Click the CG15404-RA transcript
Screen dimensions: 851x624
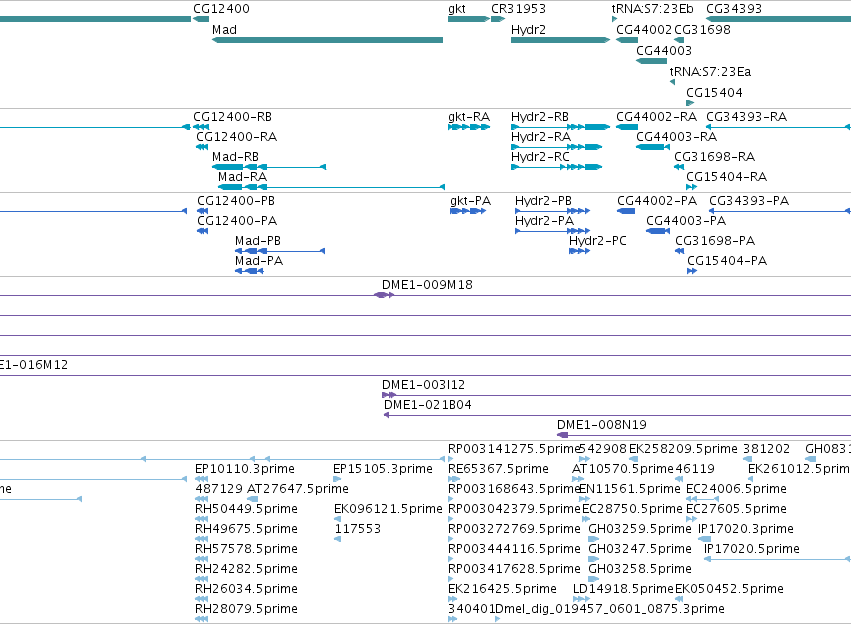click(x=727, y=177)
